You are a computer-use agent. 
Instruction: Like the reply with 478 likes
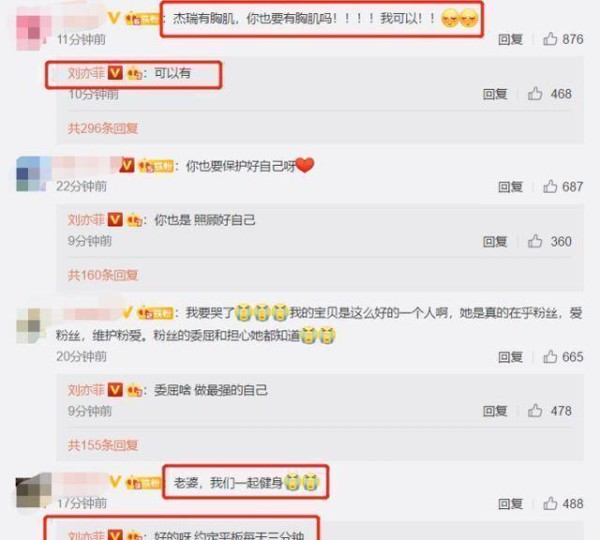pos(535,411)
